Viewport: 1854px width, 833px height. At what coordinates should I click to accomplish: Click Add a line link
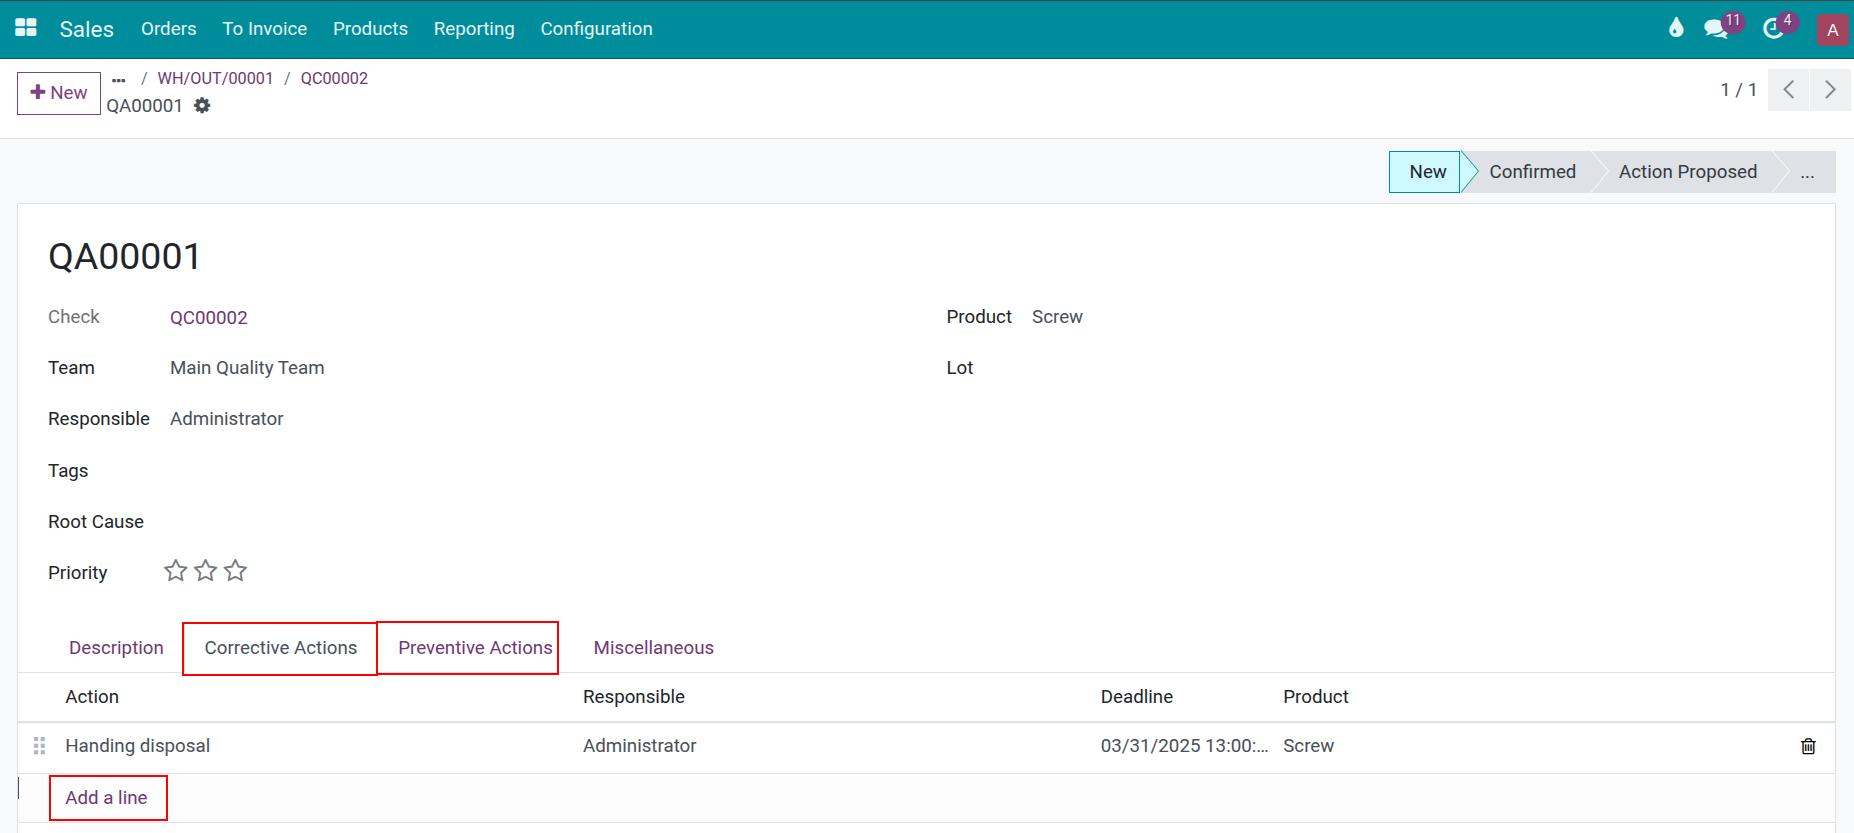[106, 798]
